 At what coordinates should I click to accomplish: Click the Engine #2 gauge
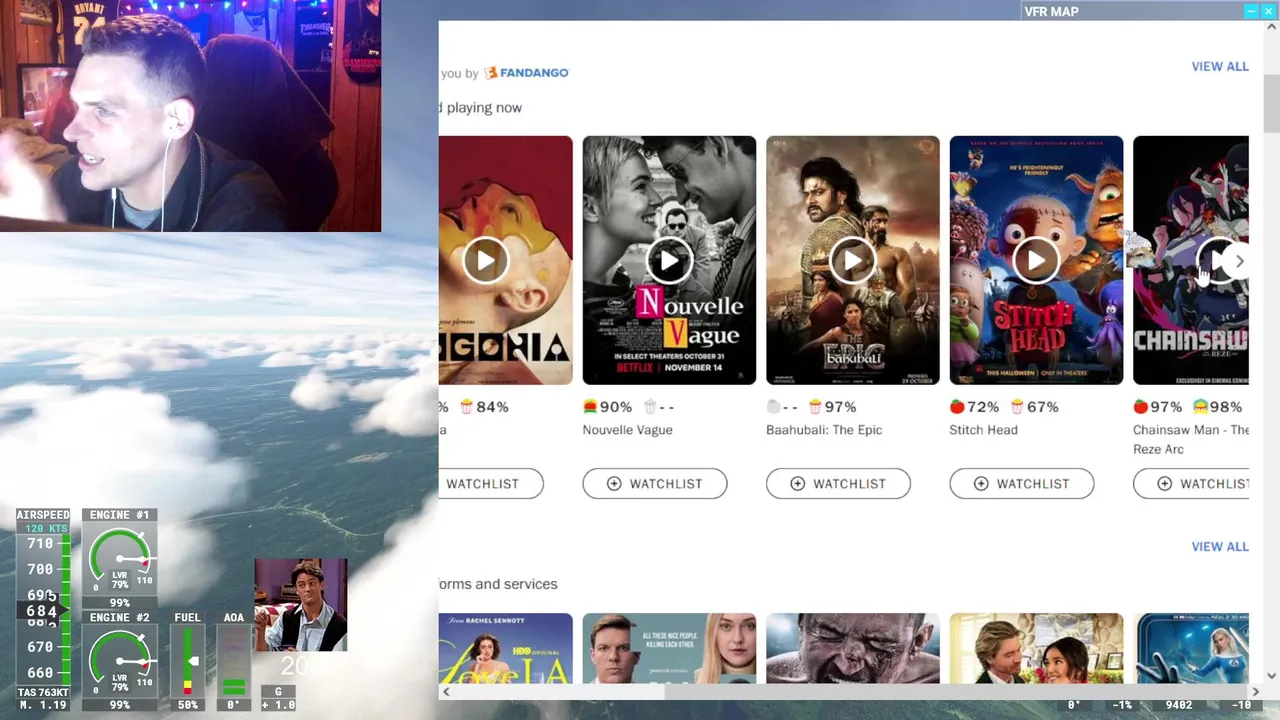[x=120, y=661]
